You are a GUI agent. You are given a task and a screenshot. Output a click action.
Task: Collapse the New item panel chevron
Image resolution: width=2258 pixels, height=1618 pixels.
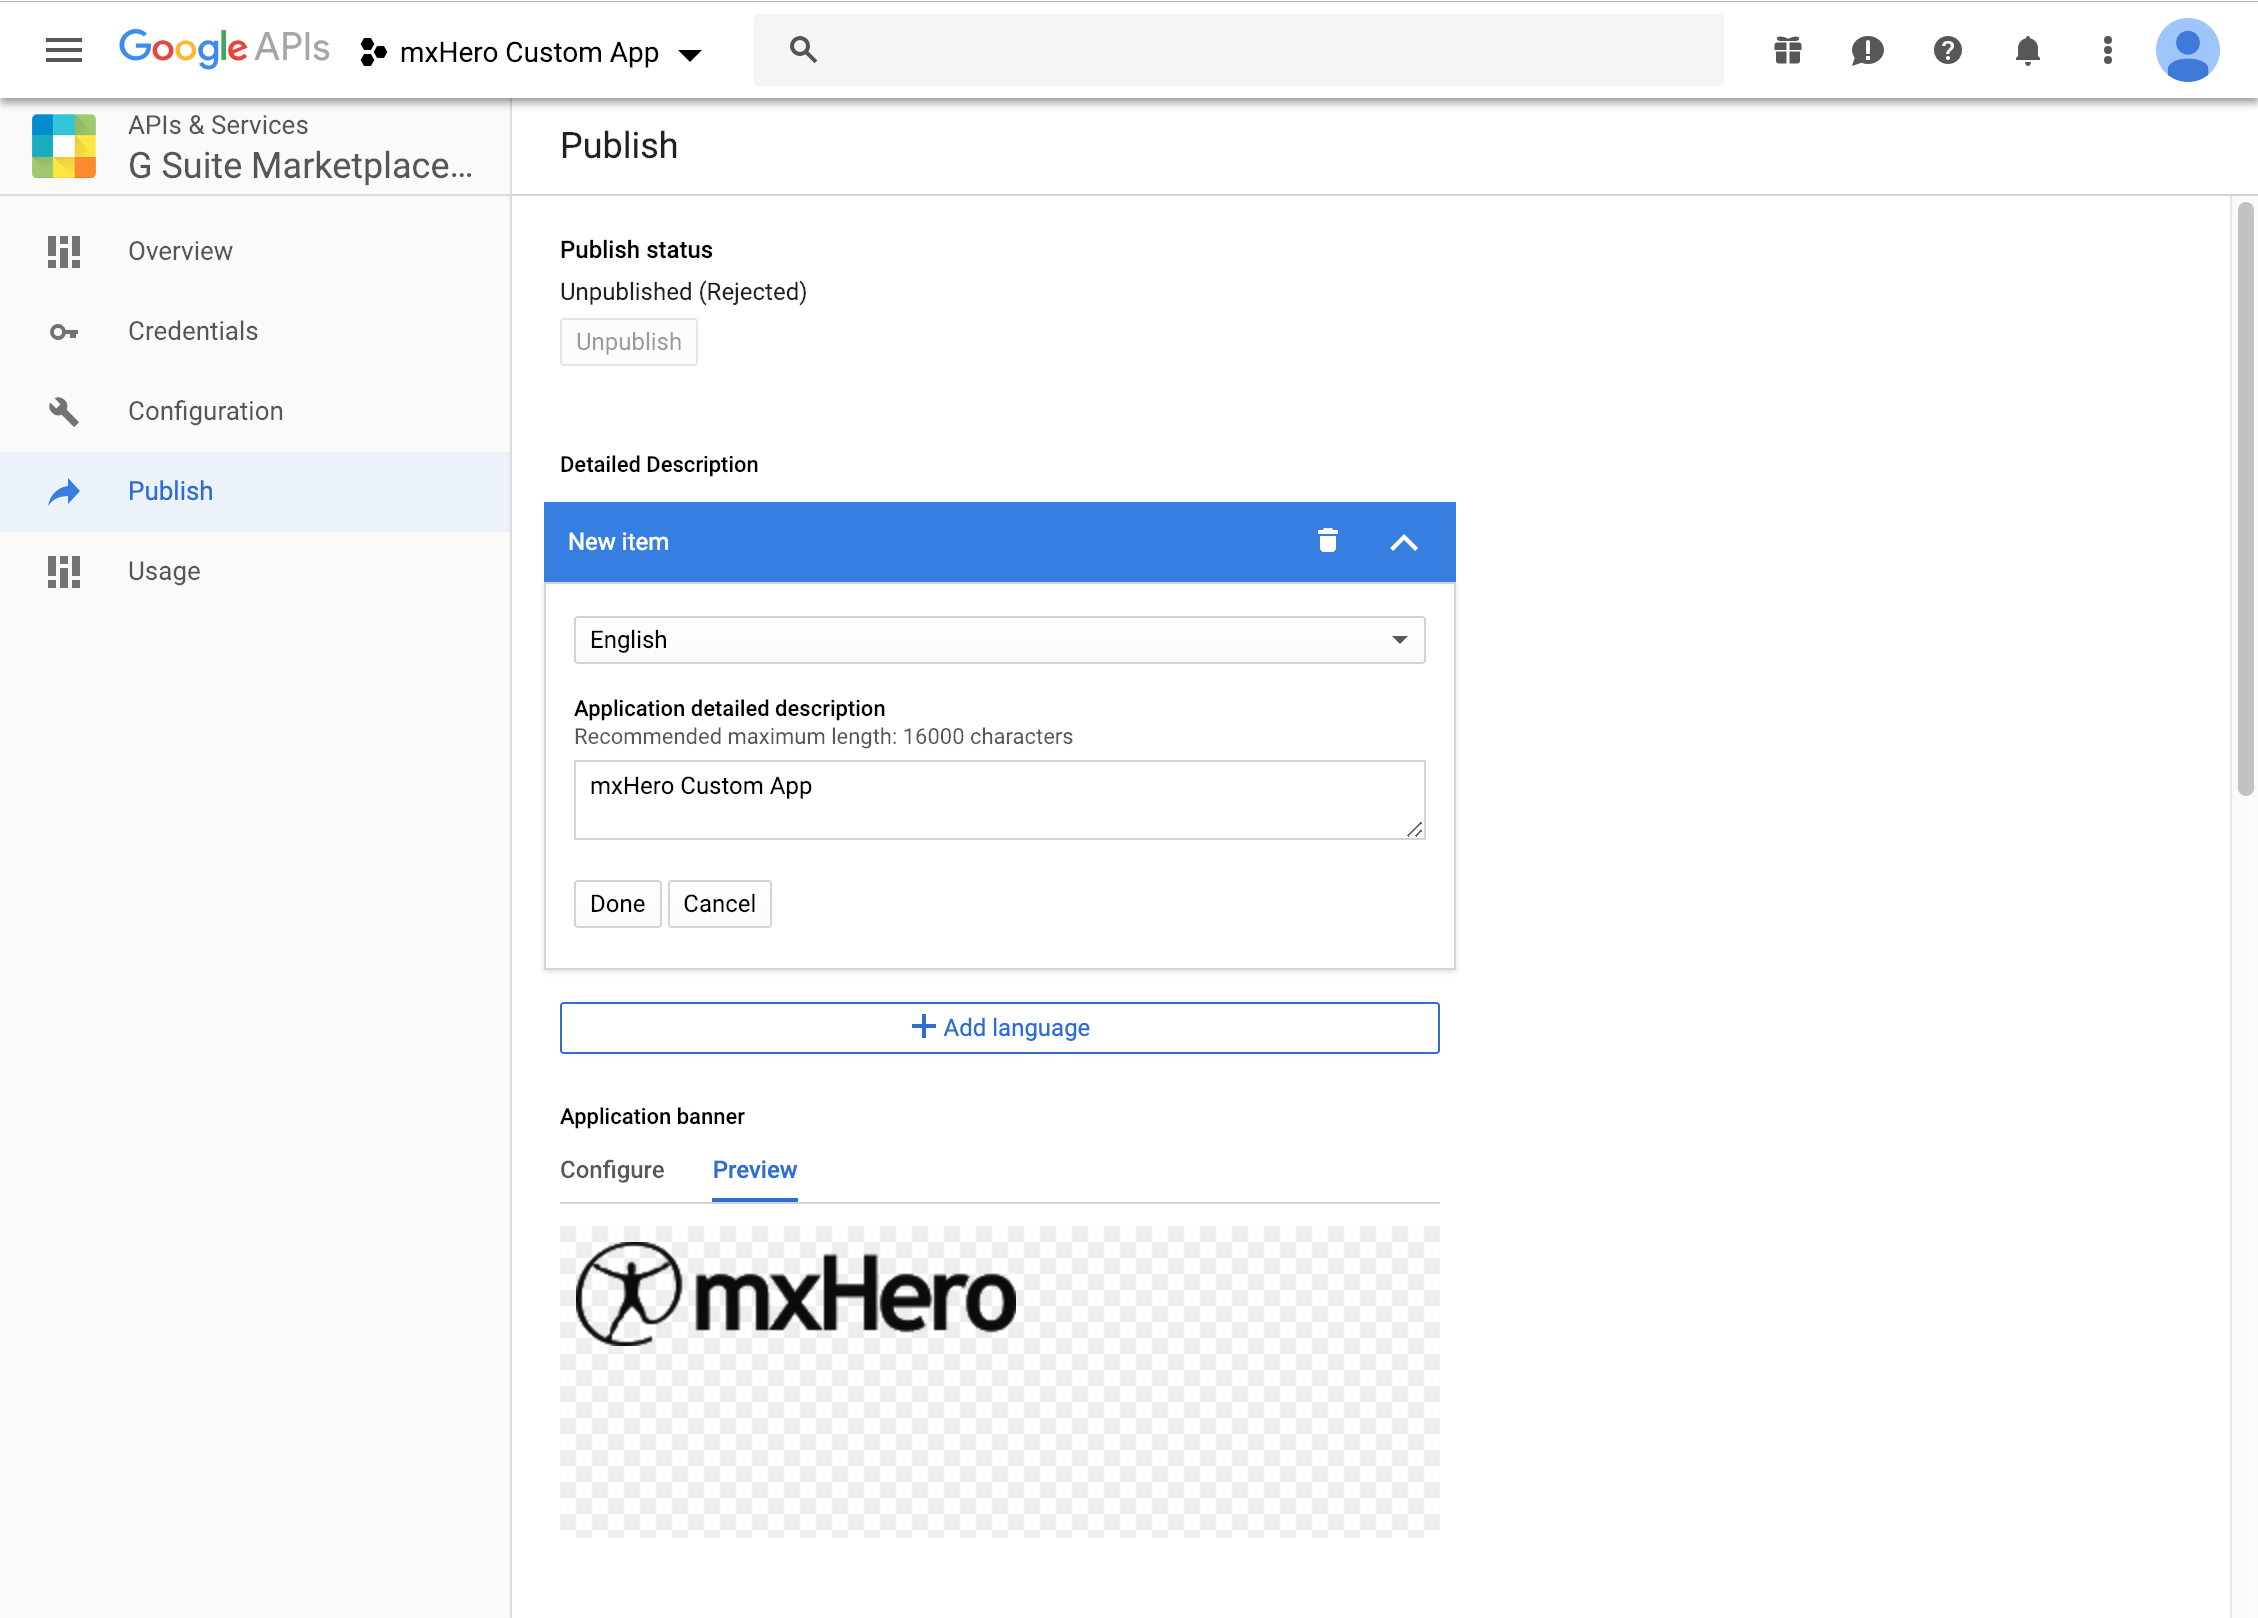[1404, 542]
